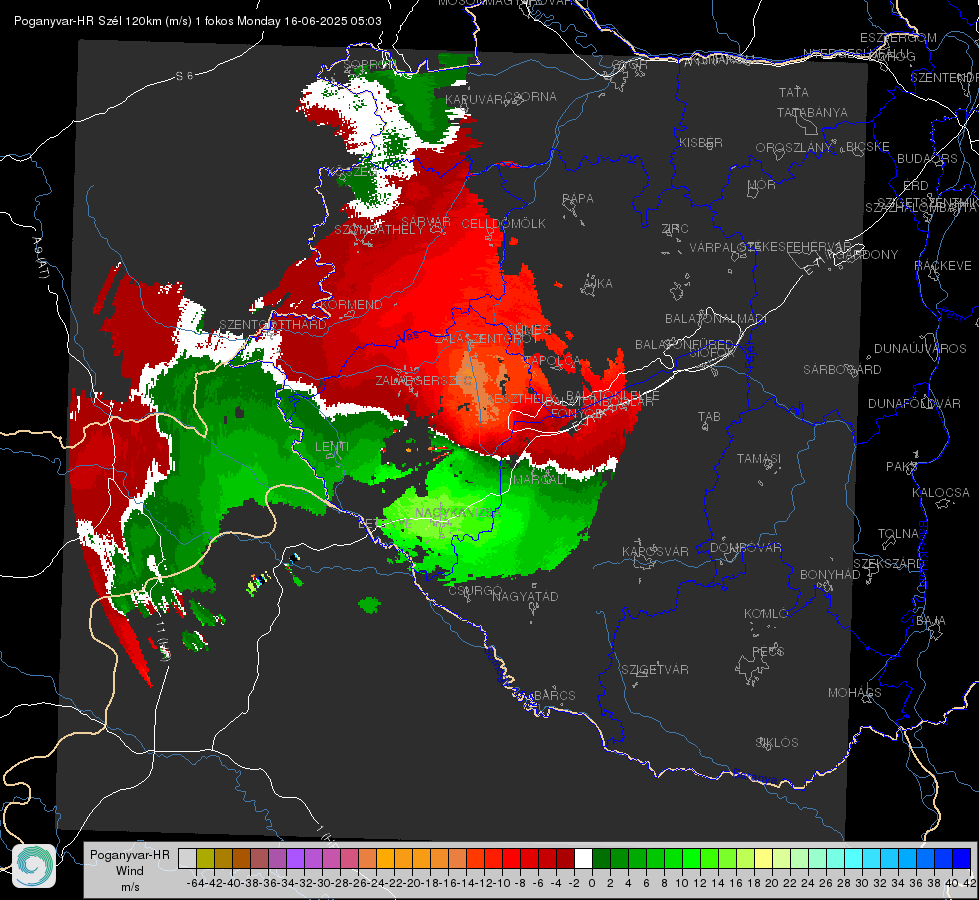This screenshot has width=979, height=900.
Task: Click the PAPA town label
Action: pos(578,199)
